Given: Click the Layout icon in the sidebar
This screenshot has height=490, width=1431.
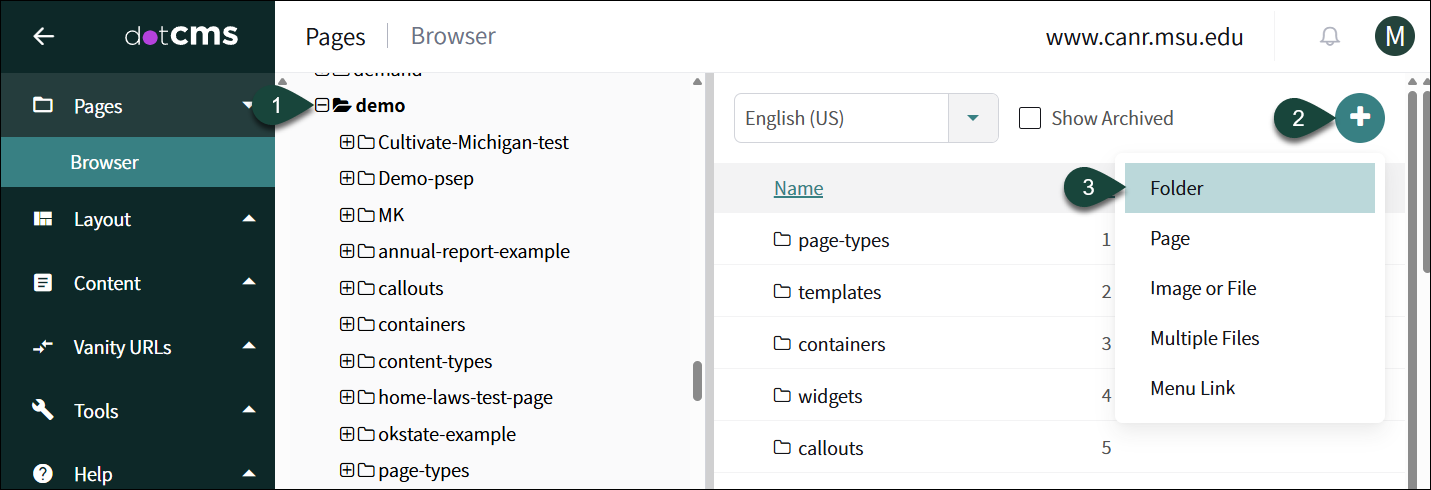Looking at the screenshot, I should pos(43,220).
